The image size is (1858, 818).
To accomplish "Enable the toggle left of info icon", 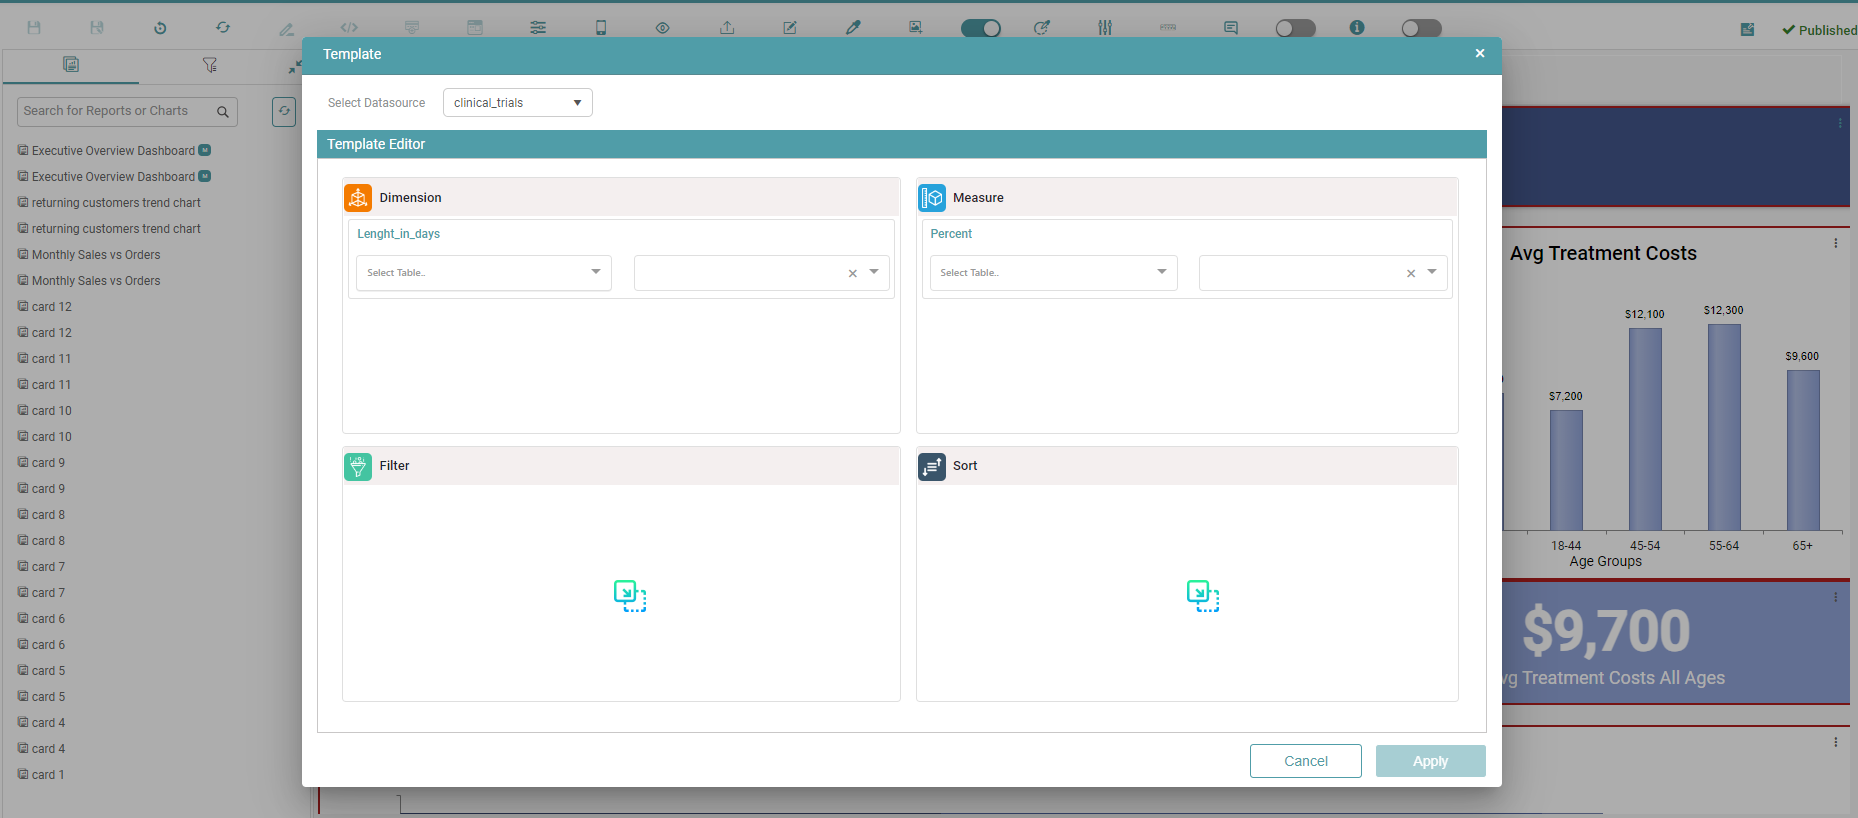I will tap(1295, 28).
